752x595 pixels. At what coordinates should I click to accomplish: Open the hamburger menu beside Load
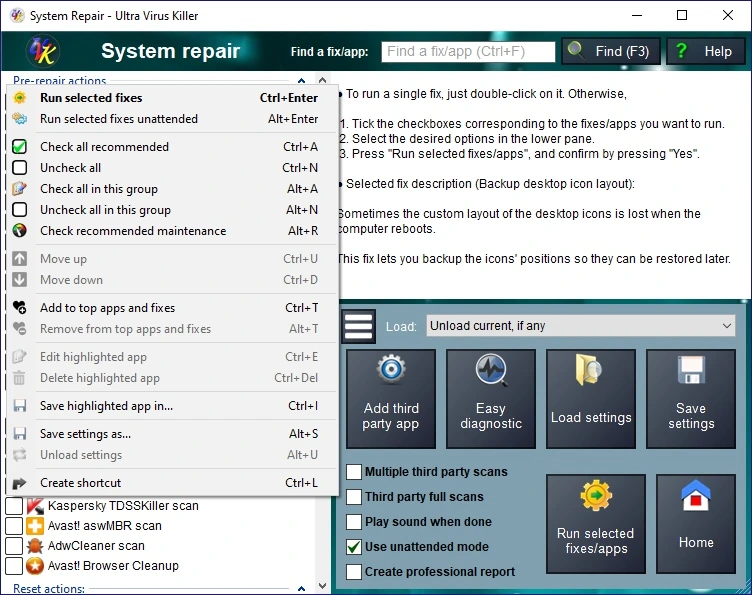pos(358,326)
